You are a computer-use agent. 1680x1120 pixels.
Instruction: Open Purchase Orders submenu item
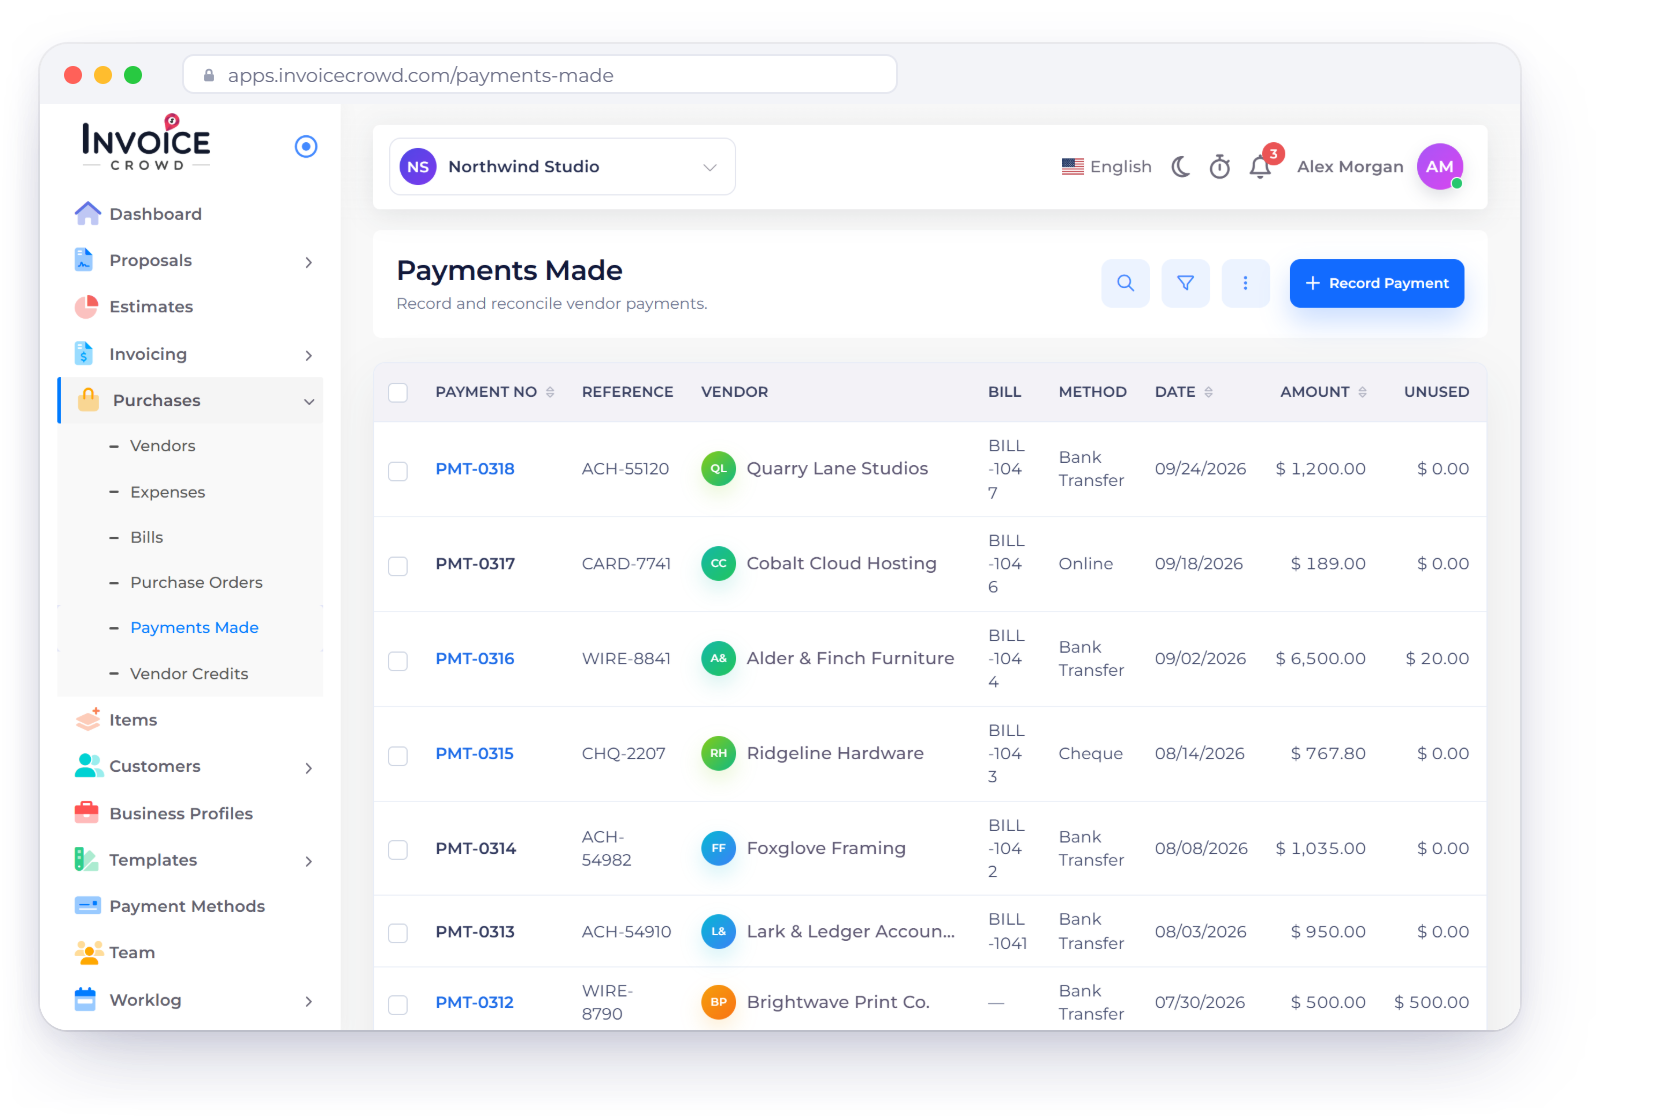click(x=196, y=582)
